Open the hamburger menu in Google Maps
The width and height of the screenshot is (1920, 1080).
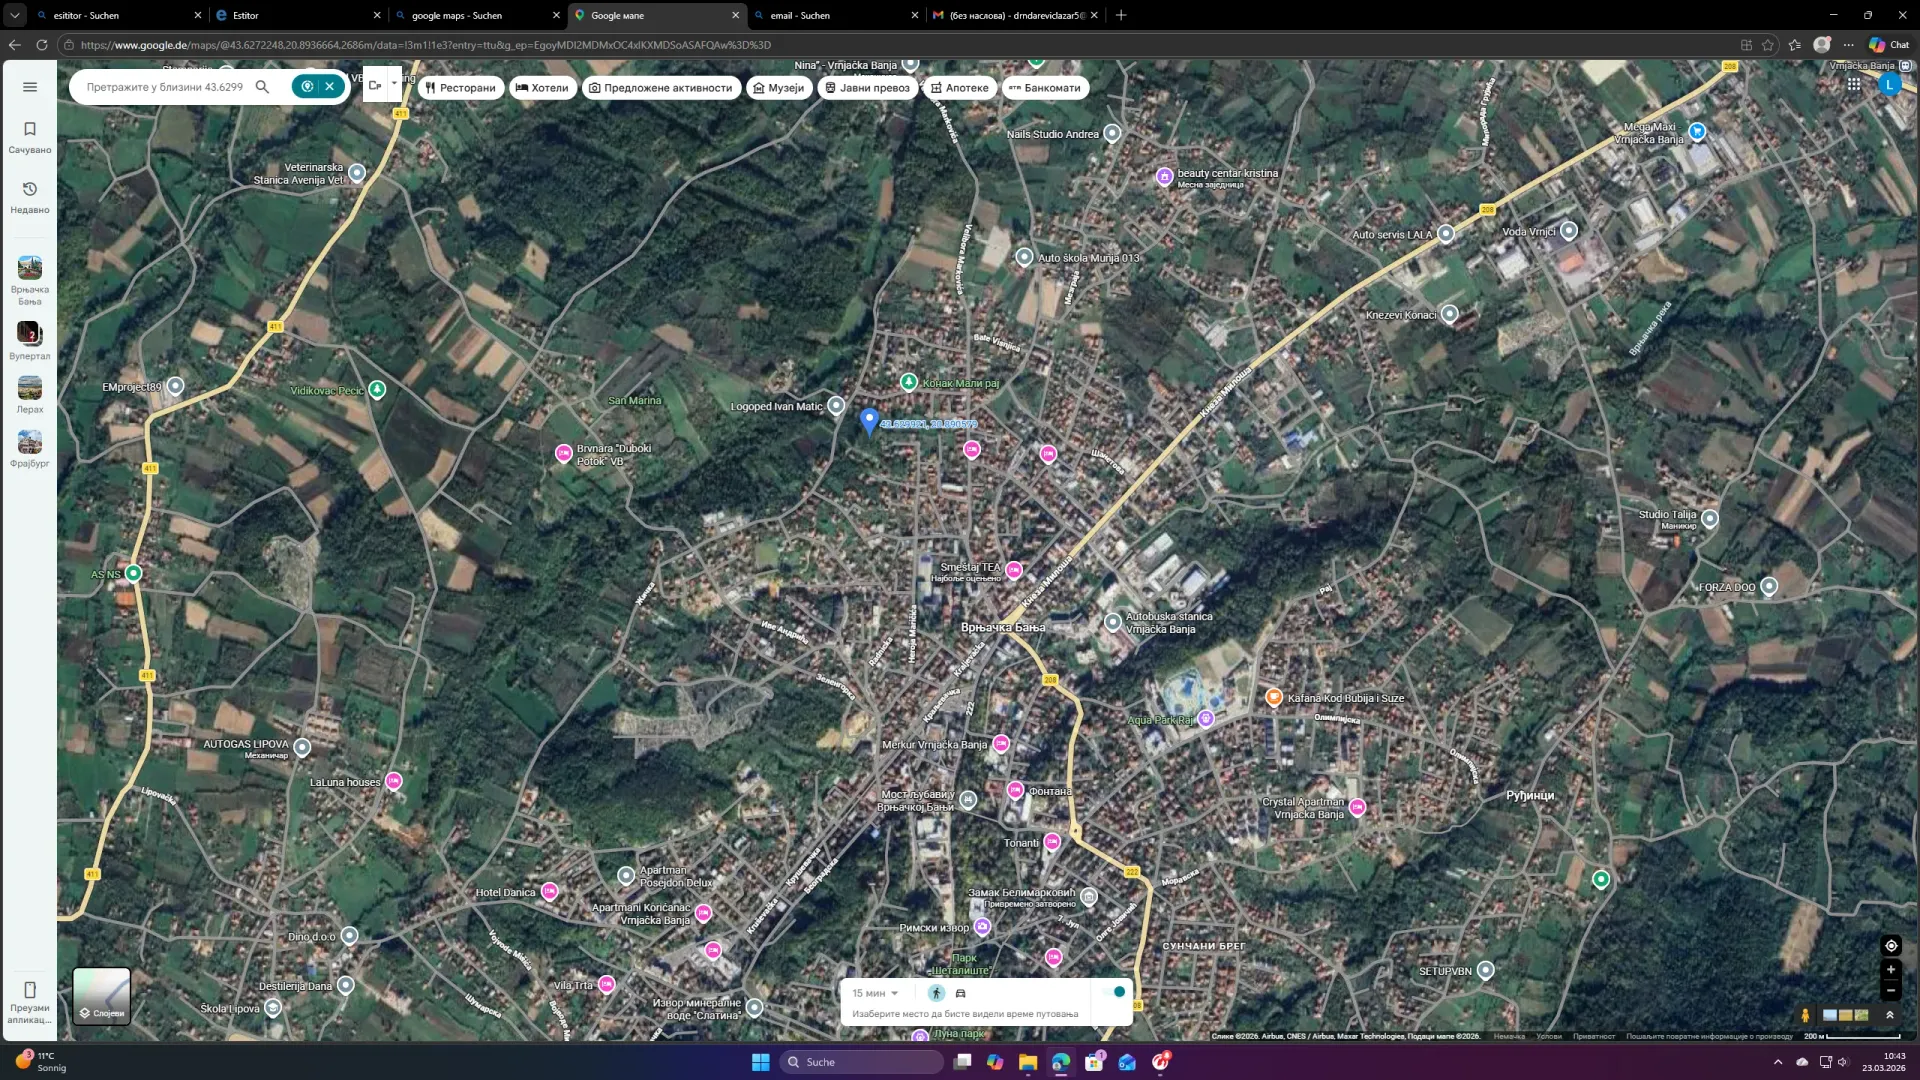point(29,86)
